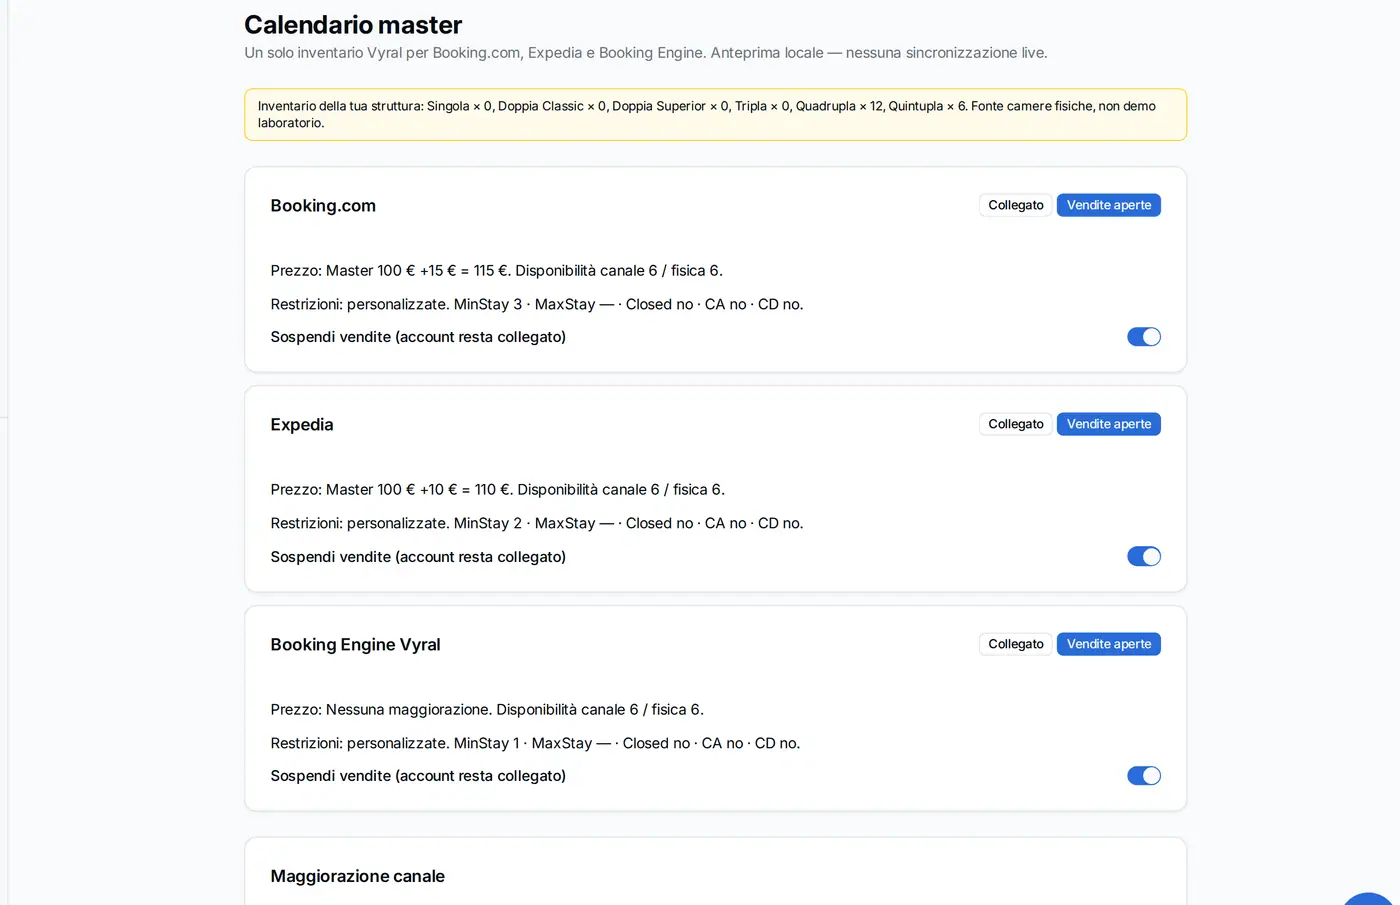The height and width of the screenshot is (905, 1400).
Task: Click Collegato badge on Booking.com card
Action: 1015,205
